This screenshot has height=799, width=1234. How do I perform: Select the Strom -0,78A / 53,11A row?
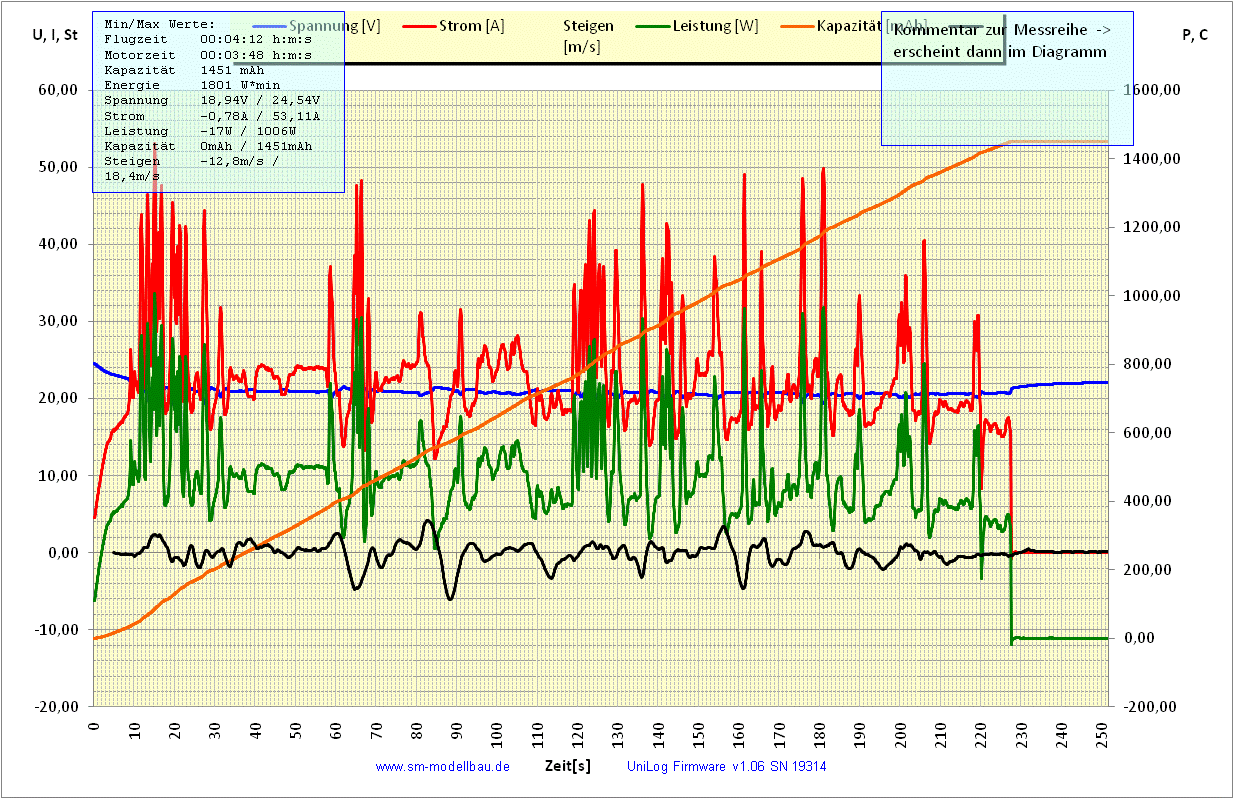212,116
